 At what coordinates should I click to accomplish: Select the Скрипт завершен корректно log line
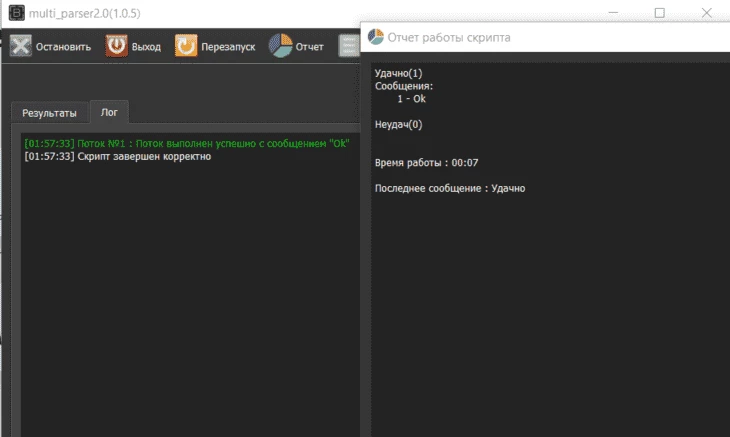118,156
